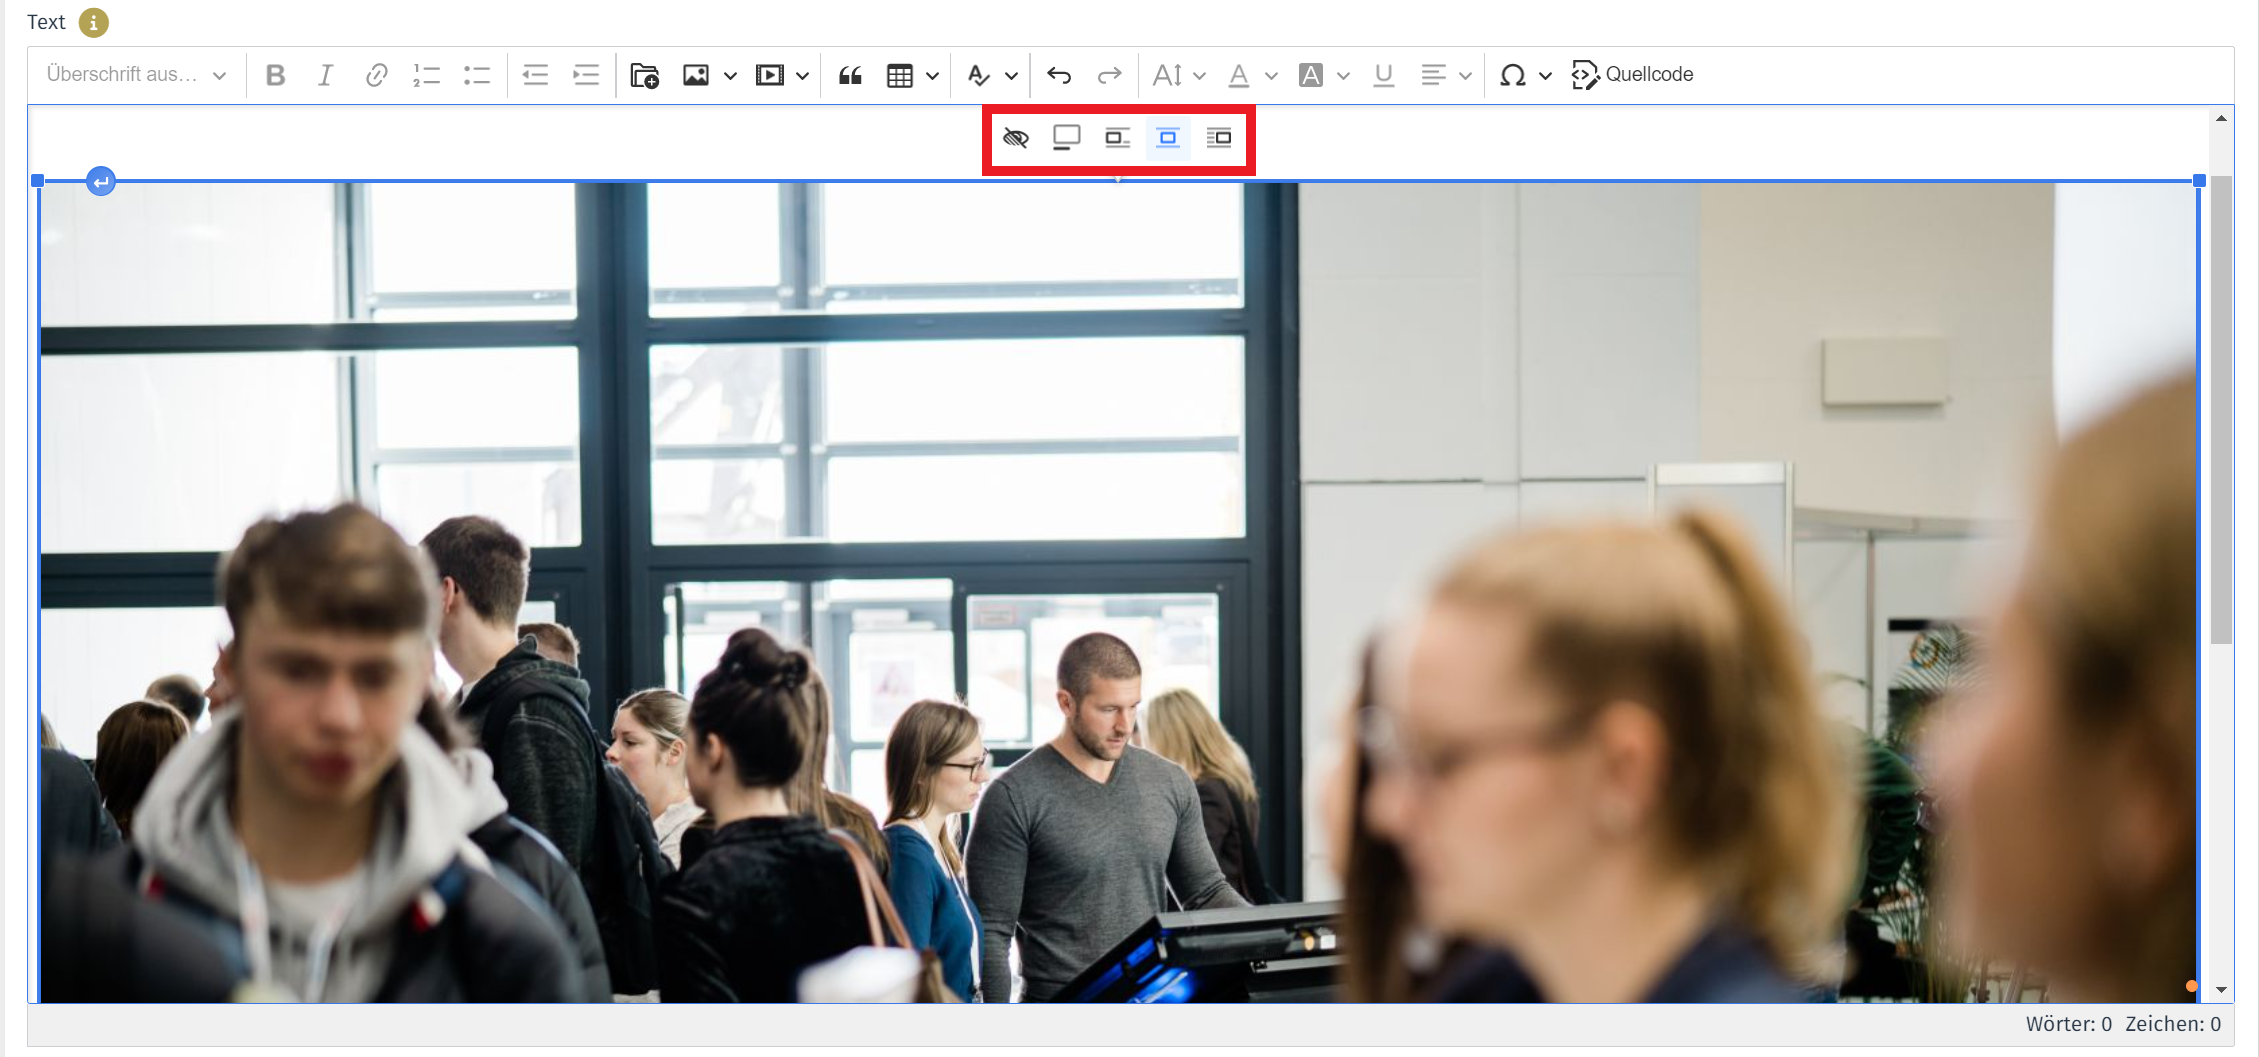Insert a hyperlink with the link icon

click(376, 75)
